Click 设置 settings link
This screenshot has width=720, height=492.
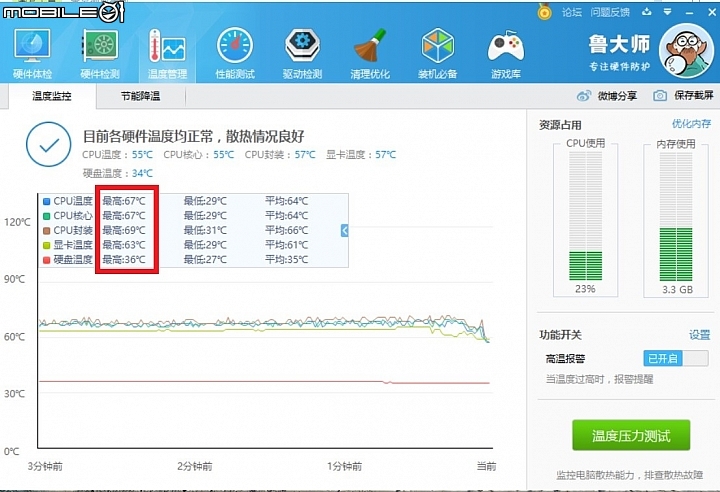coord(700,335)
